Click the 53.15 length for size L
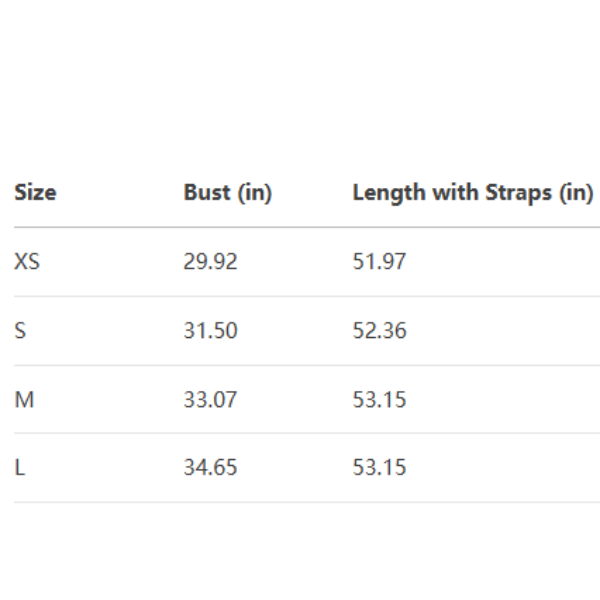This screenshot has height=600, width=600. (379, 467)
